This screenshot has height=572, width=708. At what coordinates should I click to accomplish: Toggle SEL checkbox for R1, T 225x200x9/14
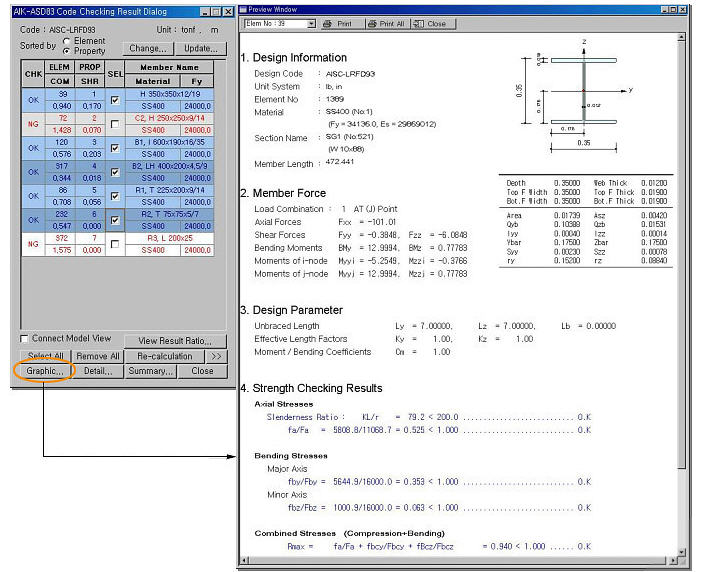(115, 196)
